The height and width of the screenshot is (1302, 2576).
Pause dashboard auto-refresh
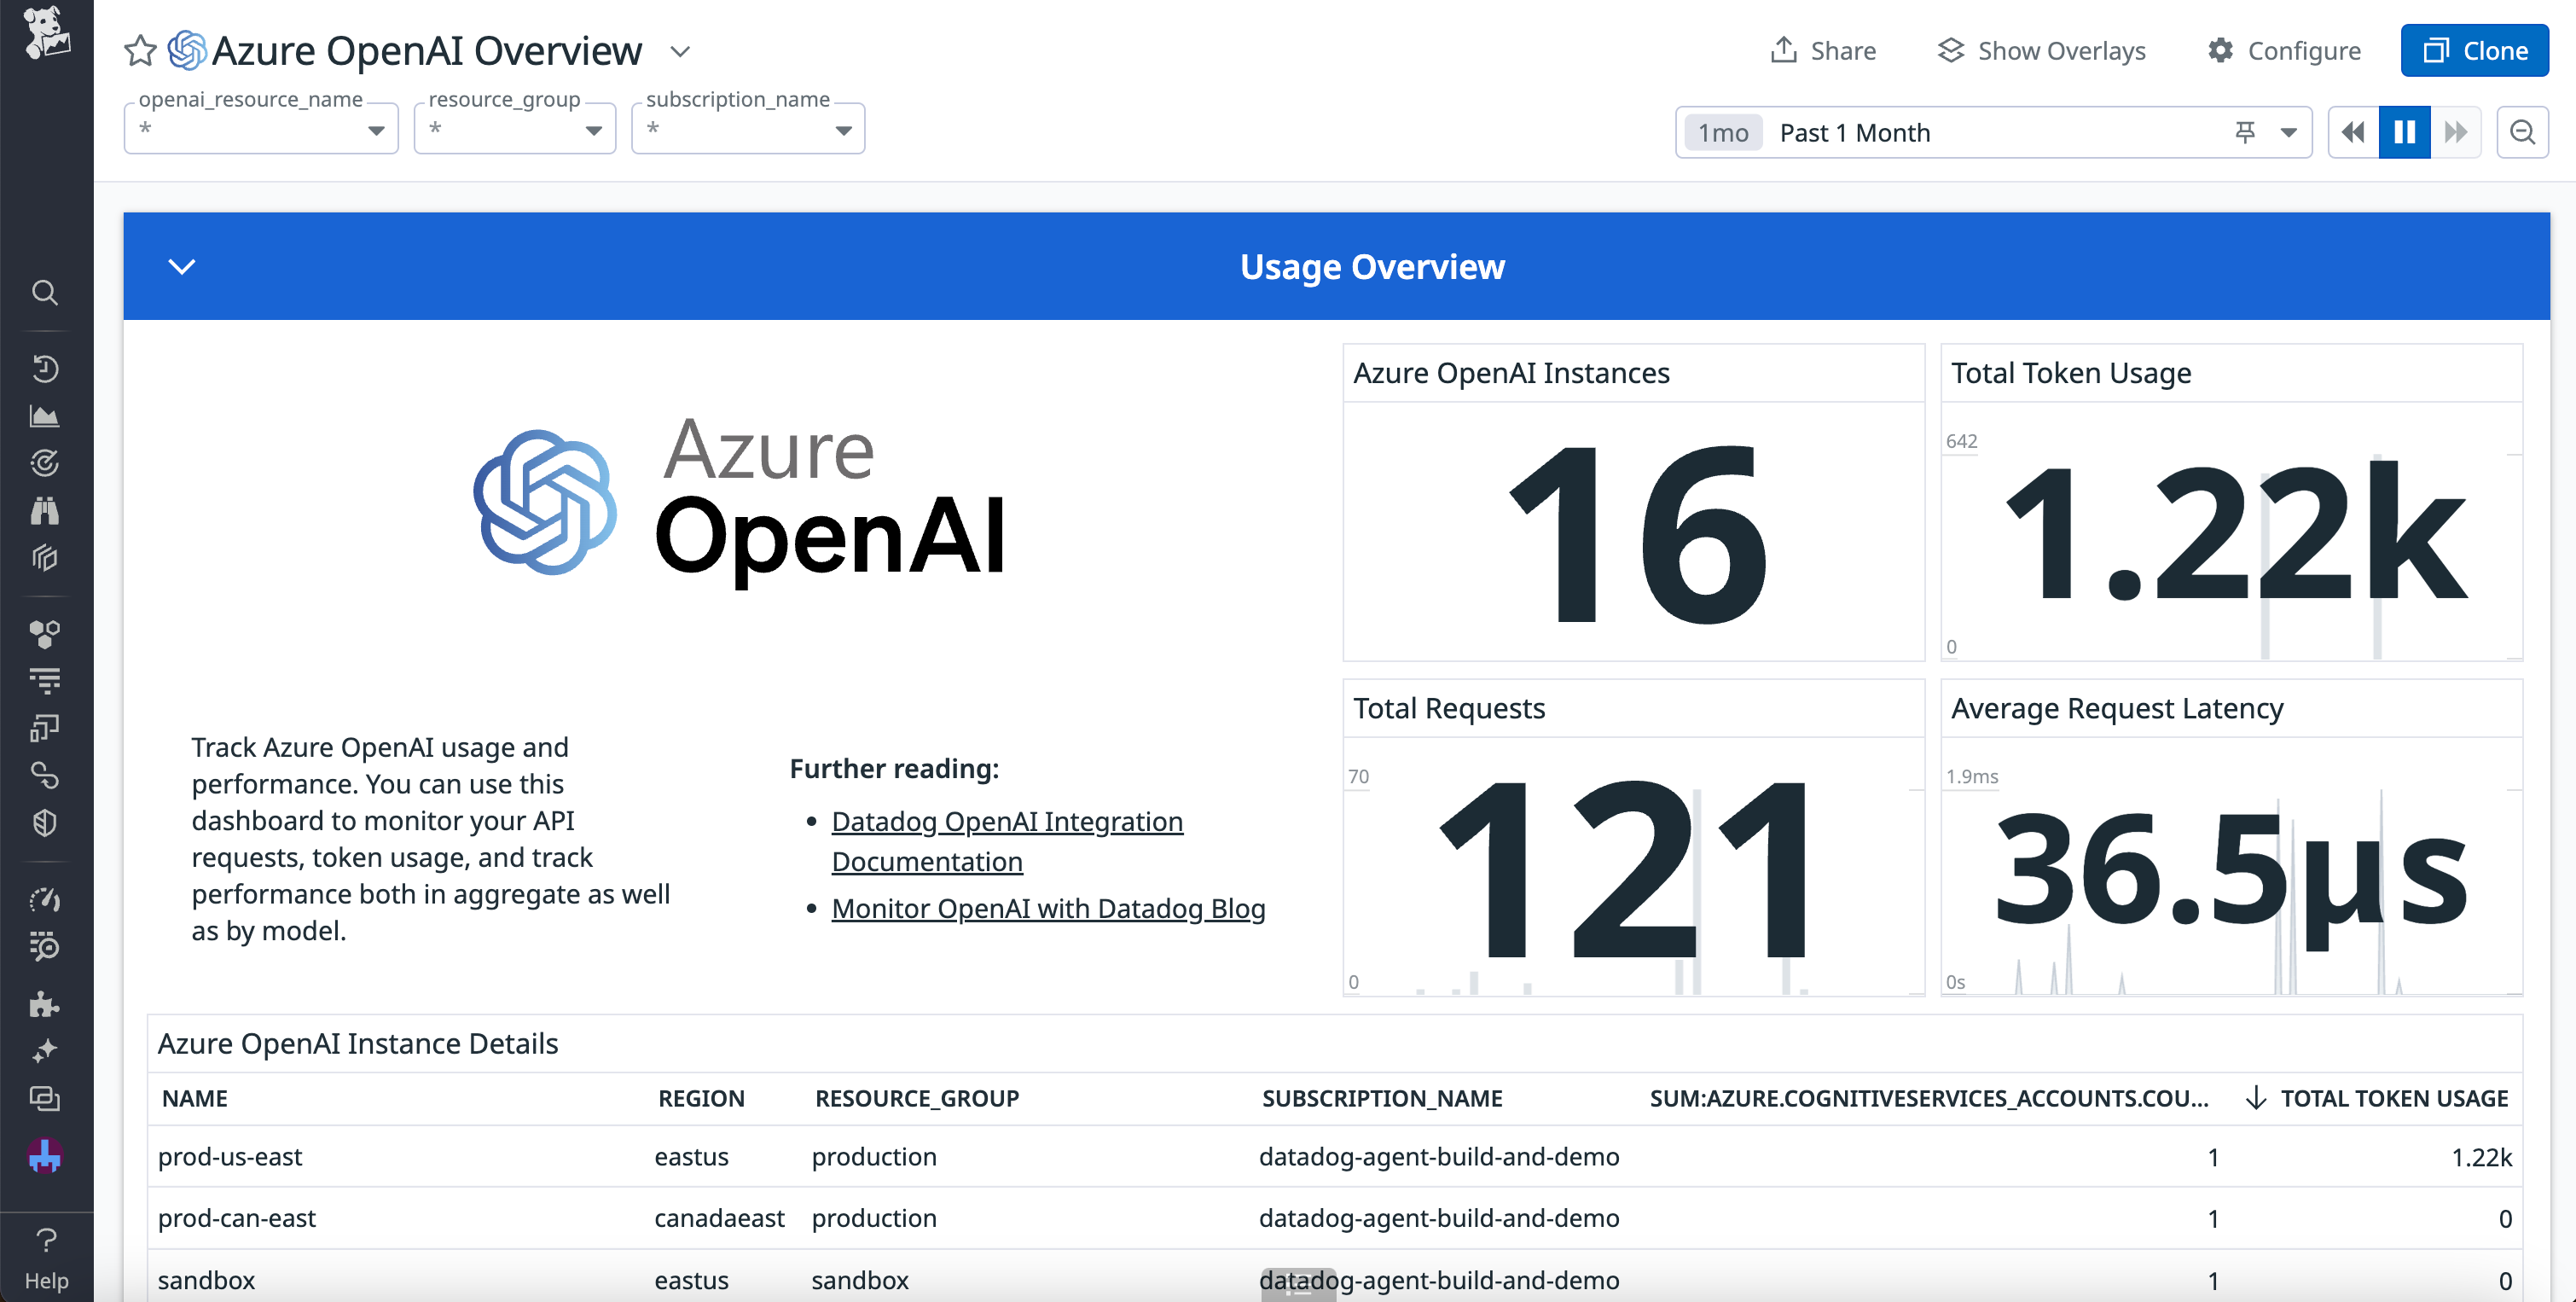(2404, 131)
